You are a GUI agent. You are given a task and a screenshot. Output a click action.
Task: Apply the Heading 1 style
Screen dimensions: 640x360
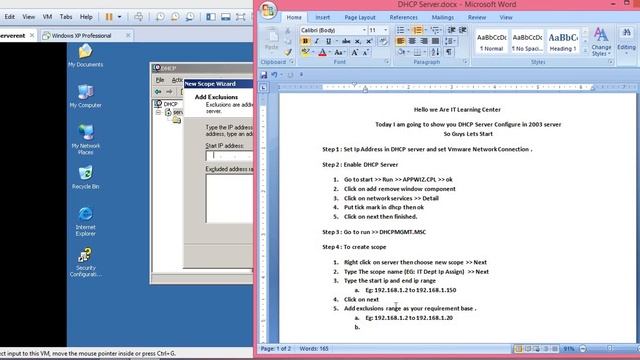(x=562, y=42)
